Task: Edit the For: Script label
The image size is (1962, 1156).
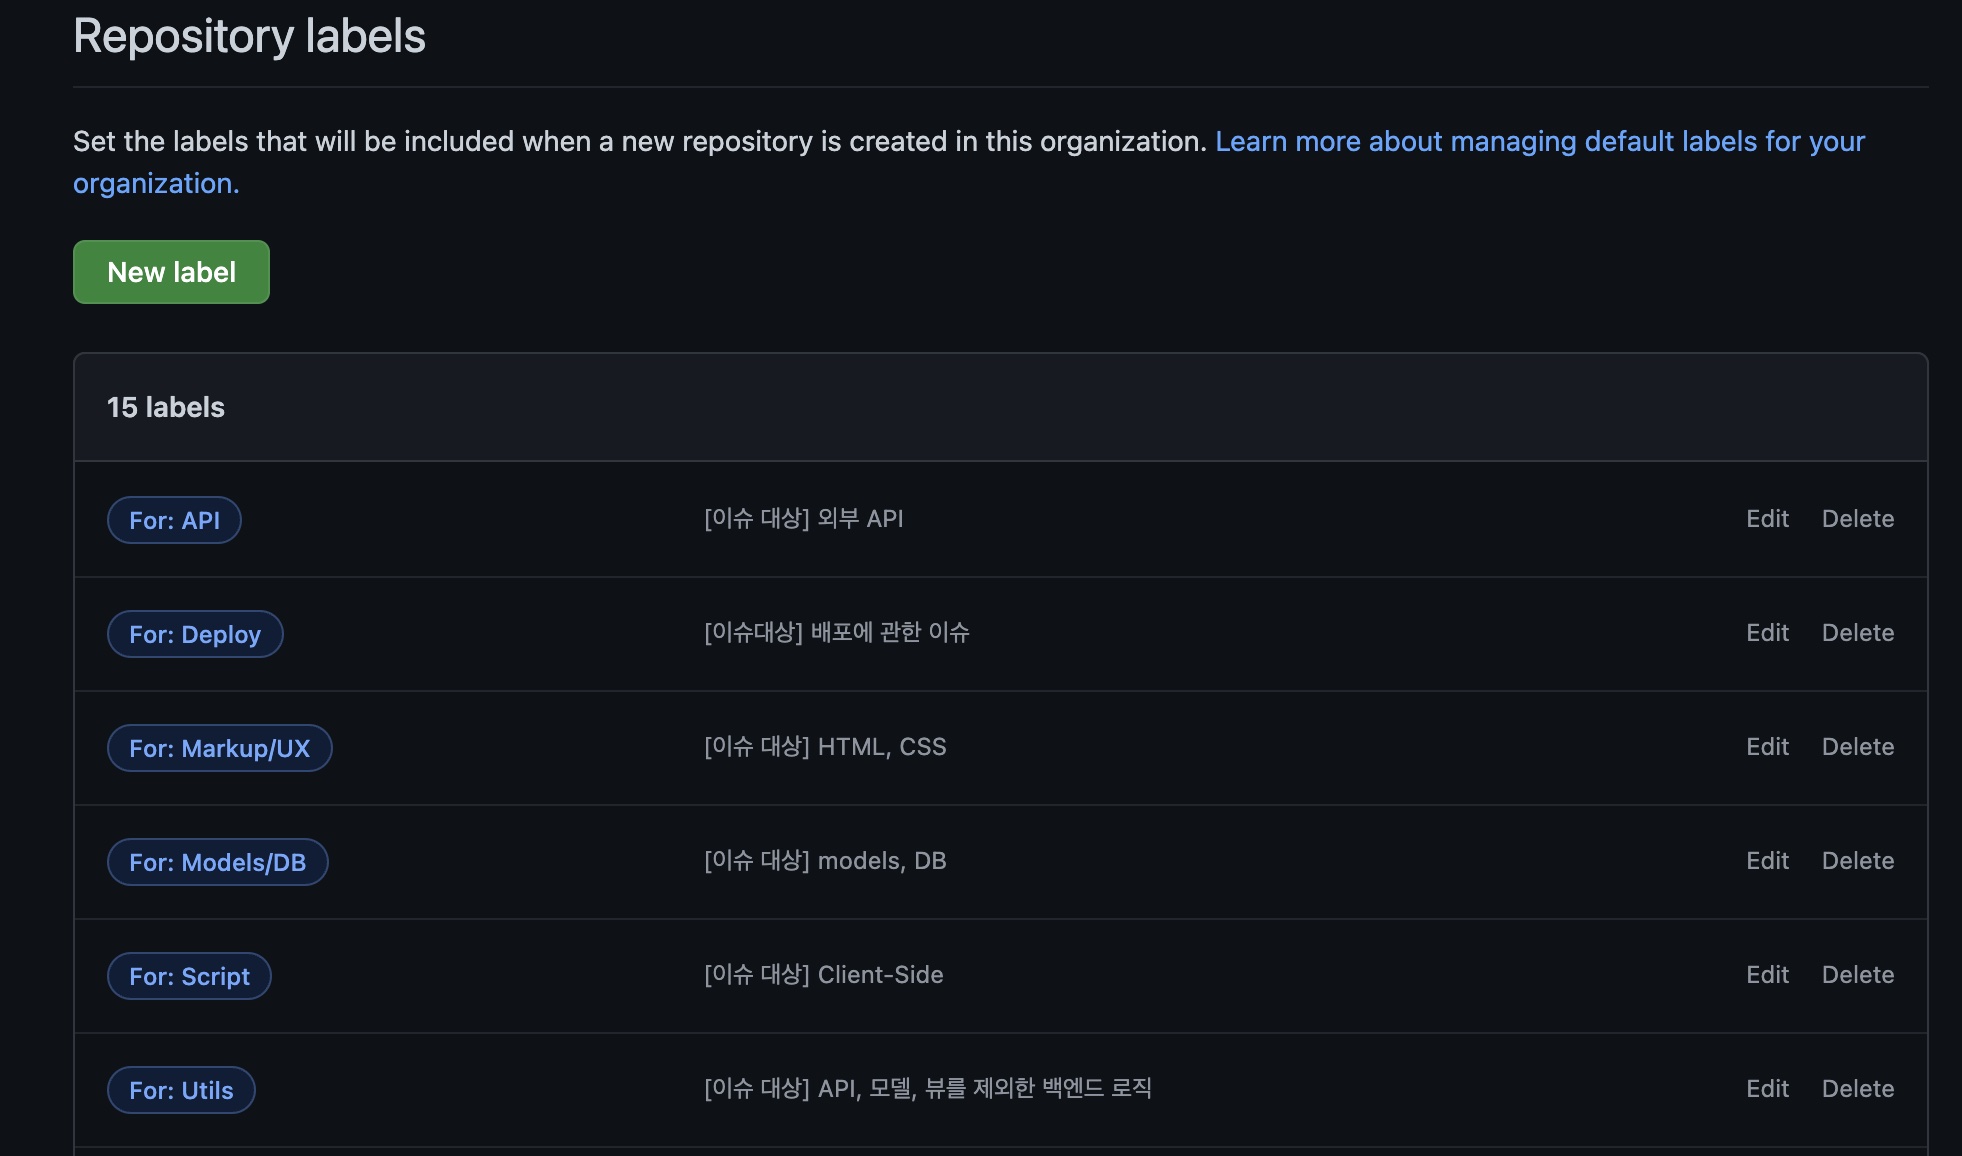Action: click(x=1767, y=975)
